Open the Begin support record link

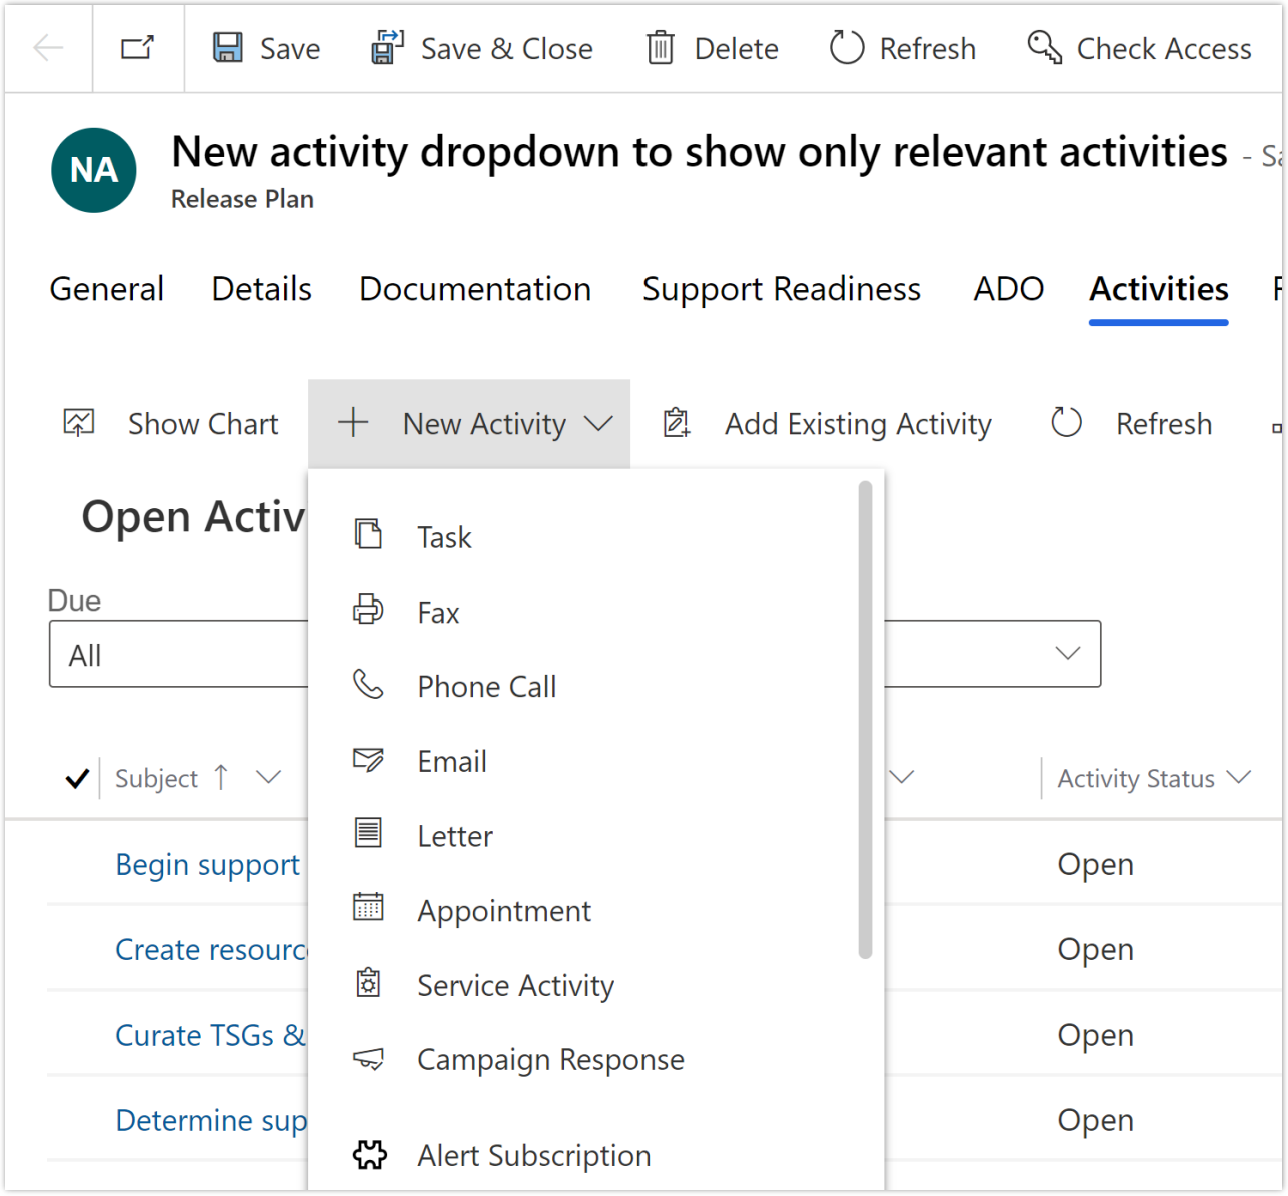pos(207,864)
